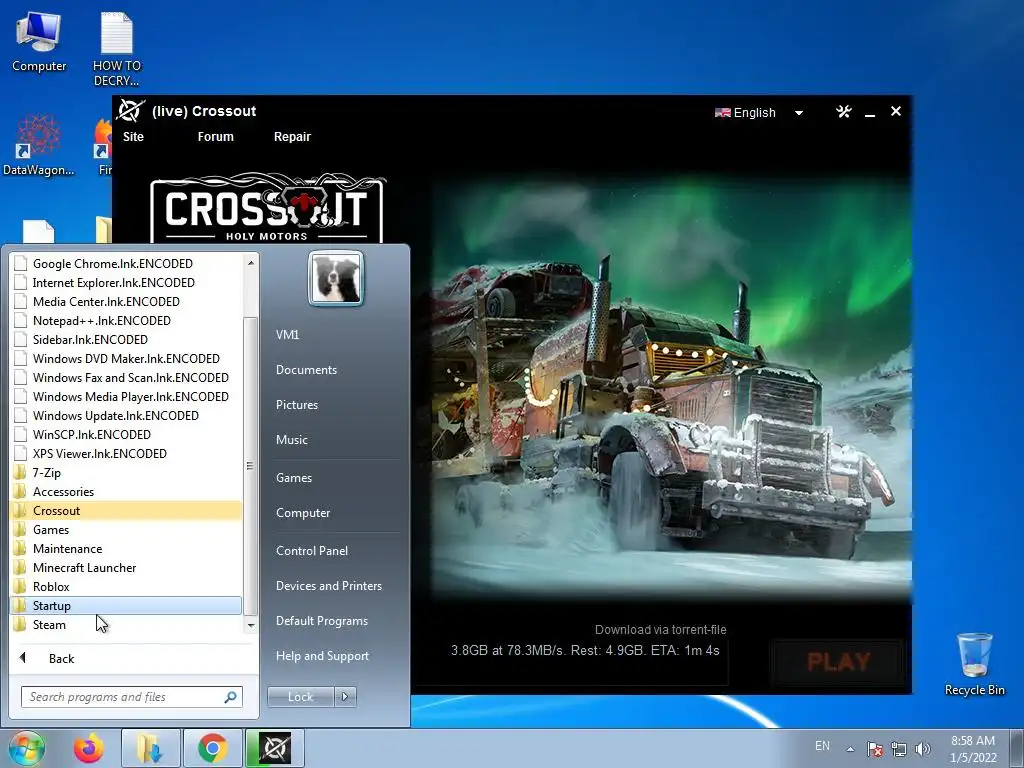
Task: Select Notepad++.lnk.ENCODED entry
Action: pyautogui.click(x=126, y=320)
